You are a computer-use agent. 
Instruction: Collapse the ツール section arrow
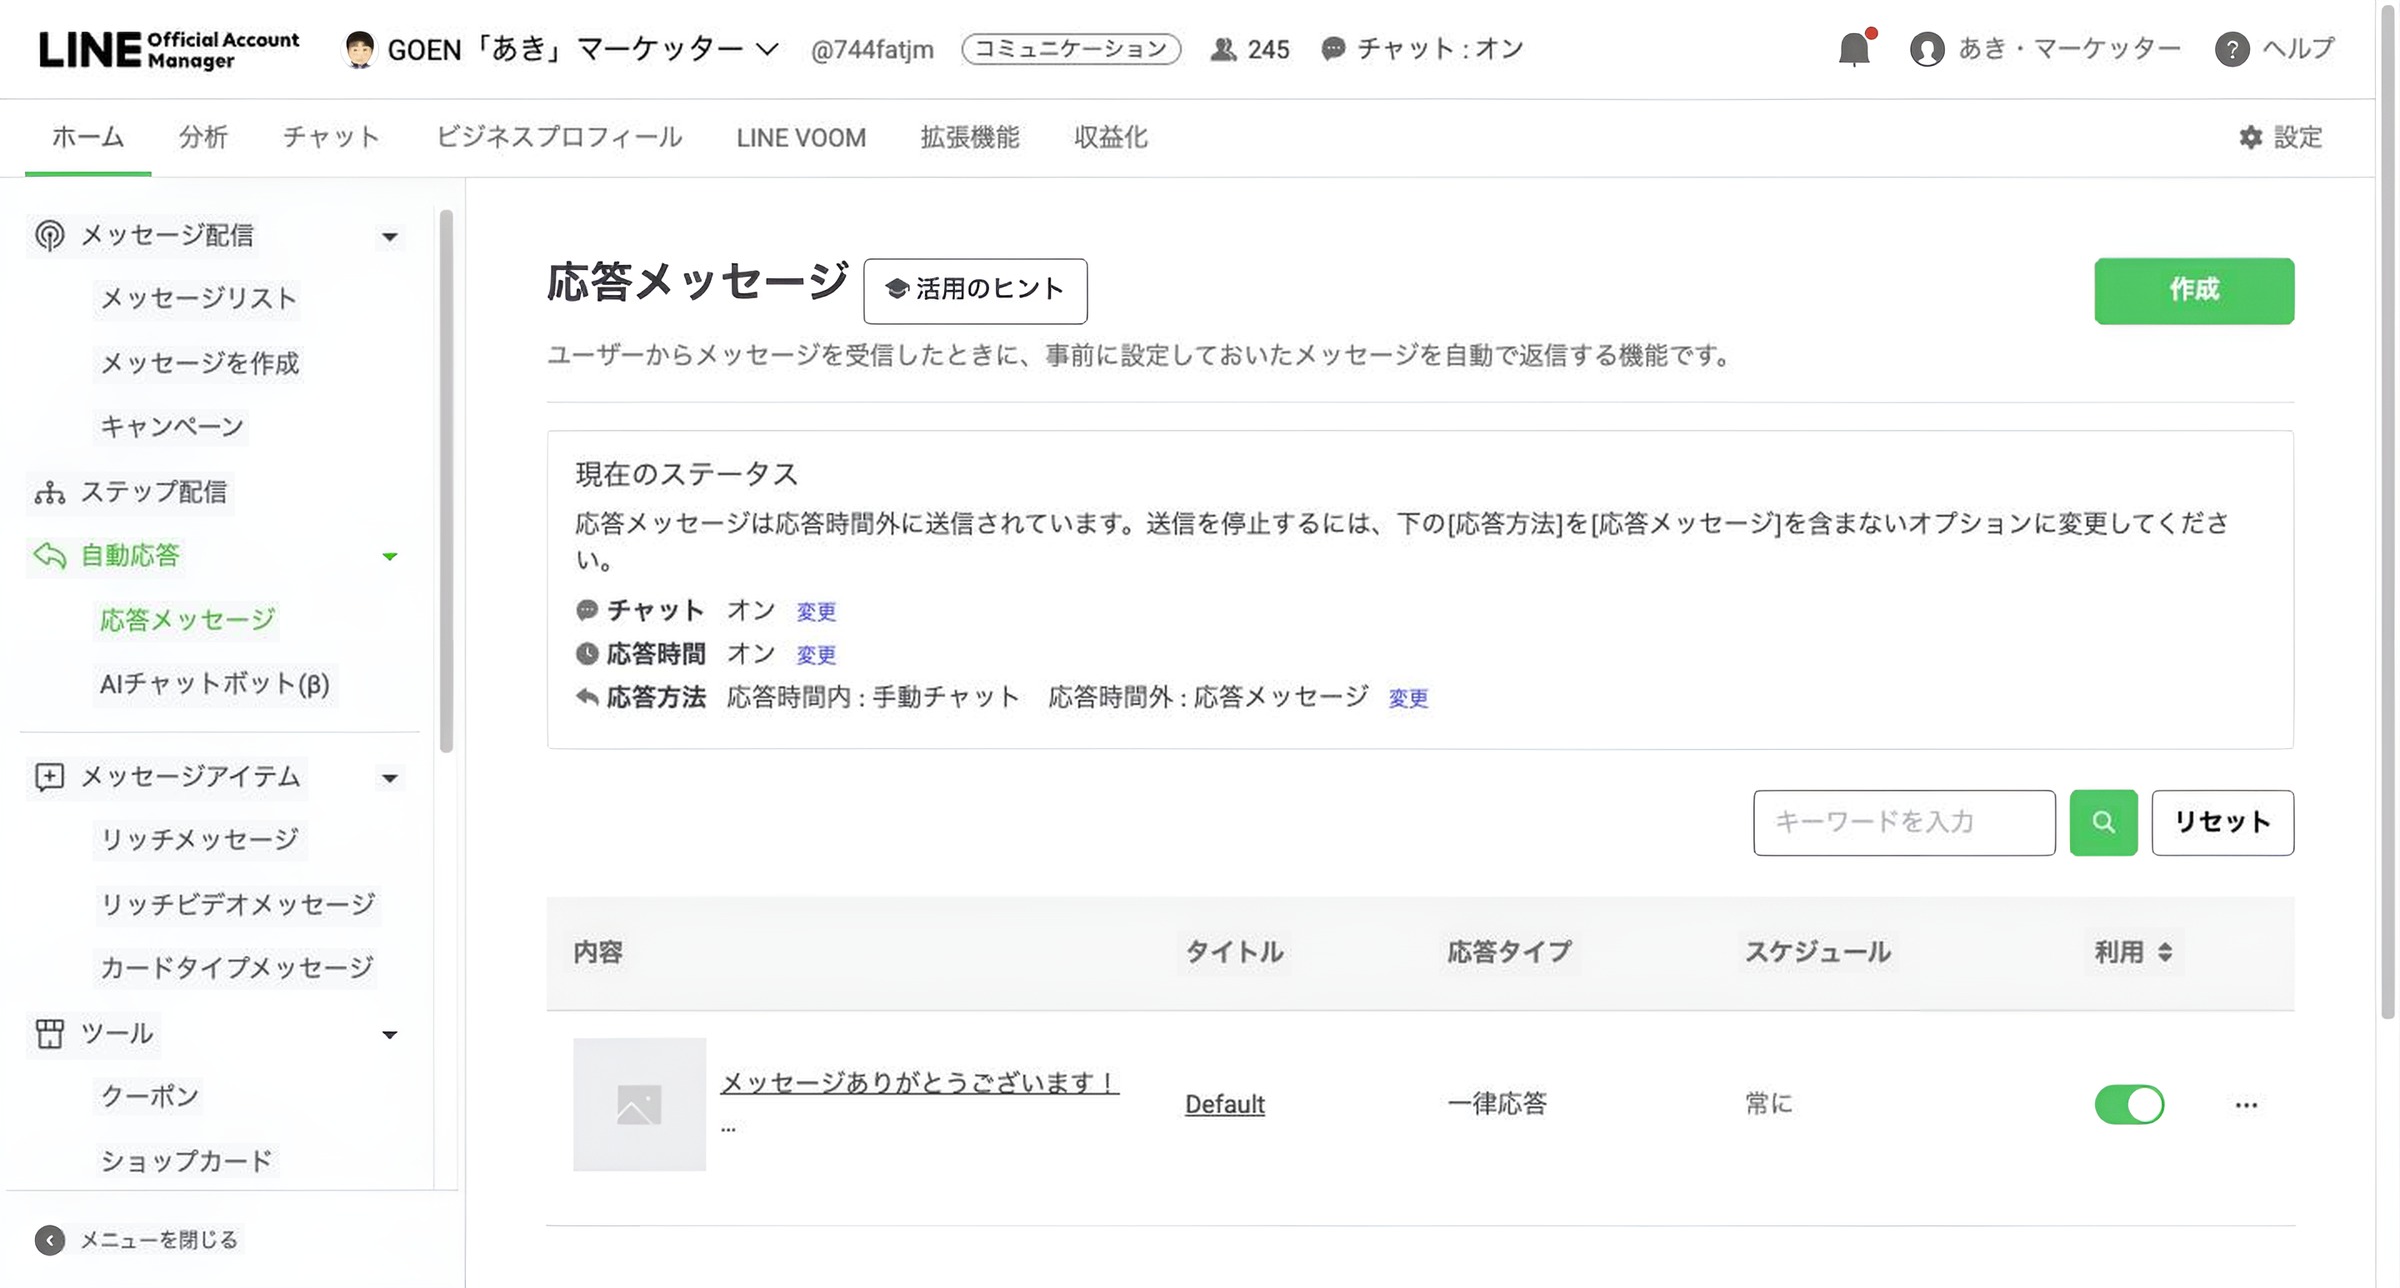(390, 1035)
